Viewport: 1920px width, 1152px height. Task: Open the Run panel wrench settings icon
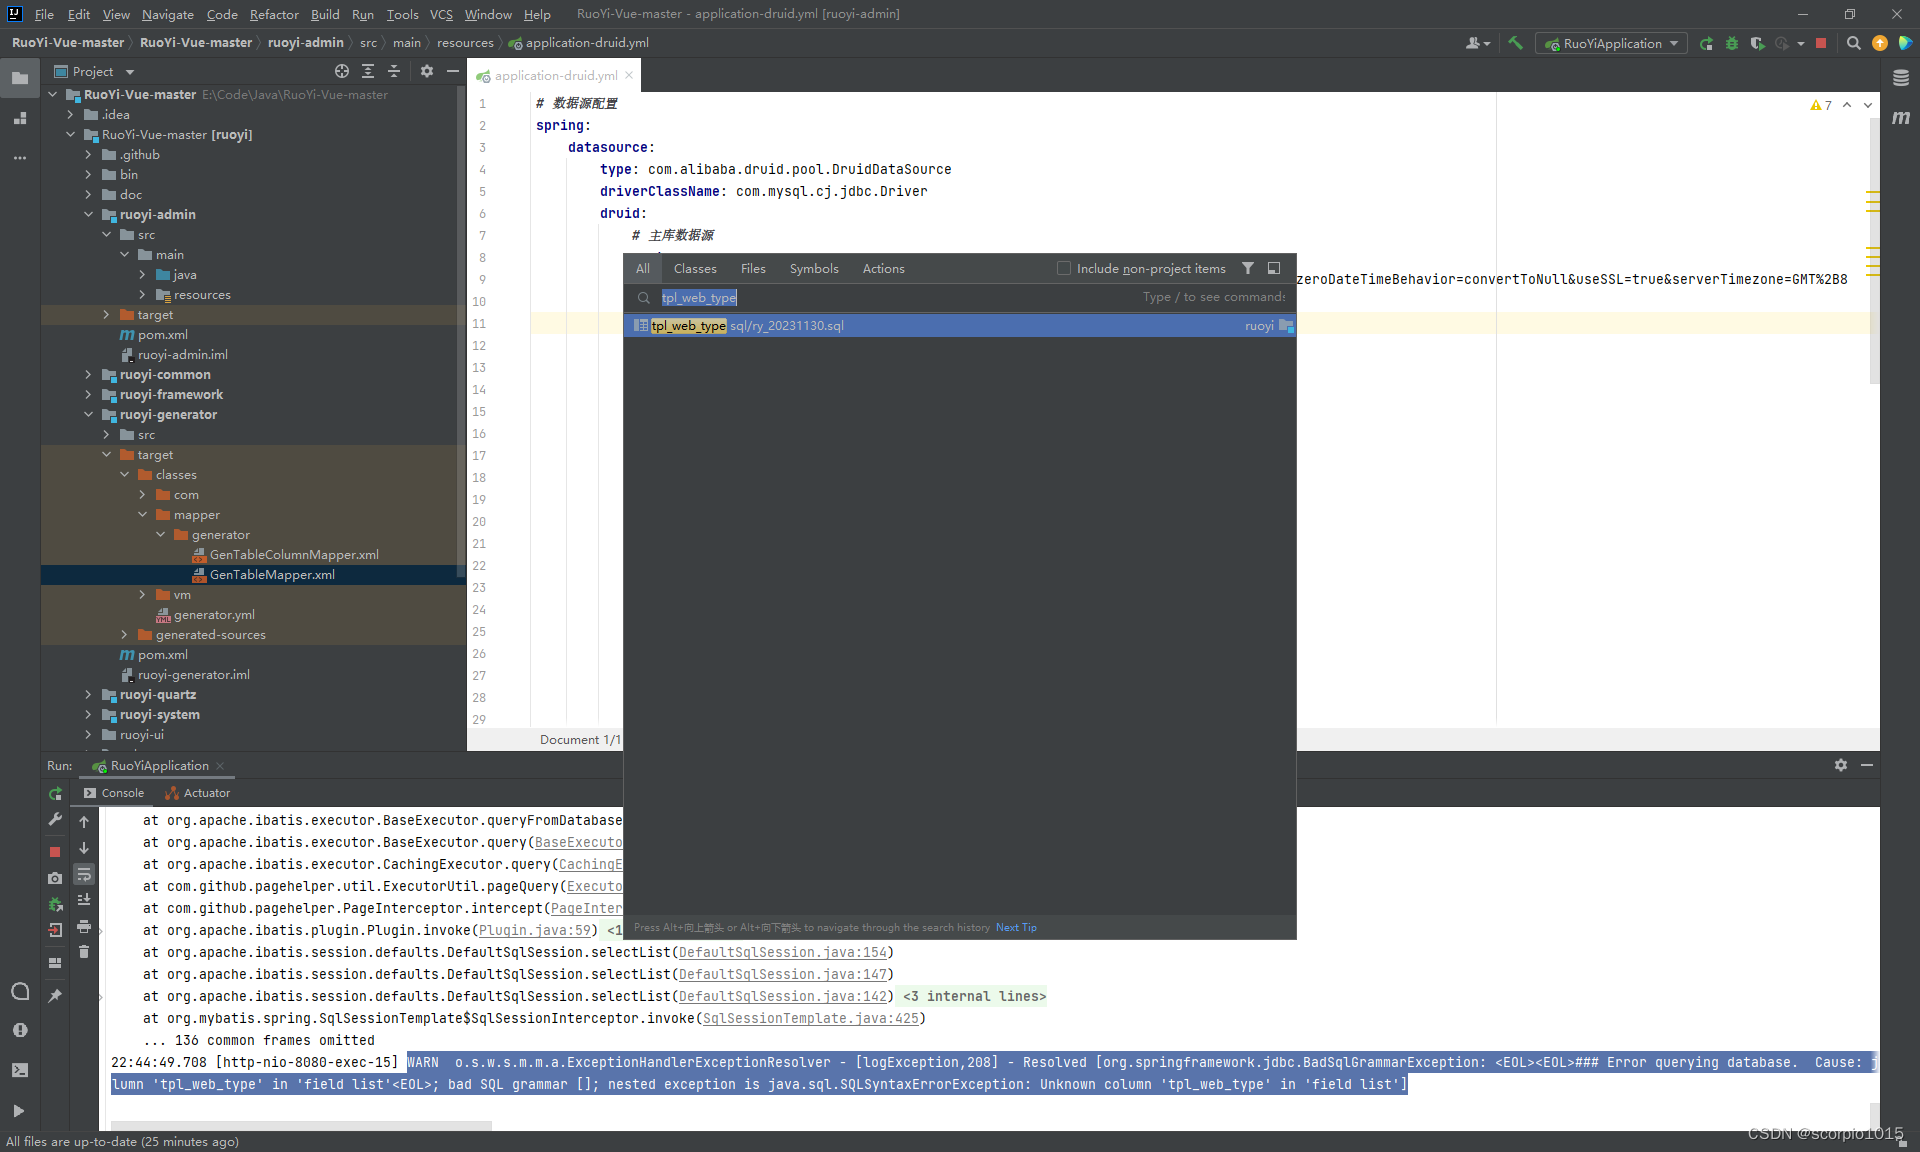point(55,819)
